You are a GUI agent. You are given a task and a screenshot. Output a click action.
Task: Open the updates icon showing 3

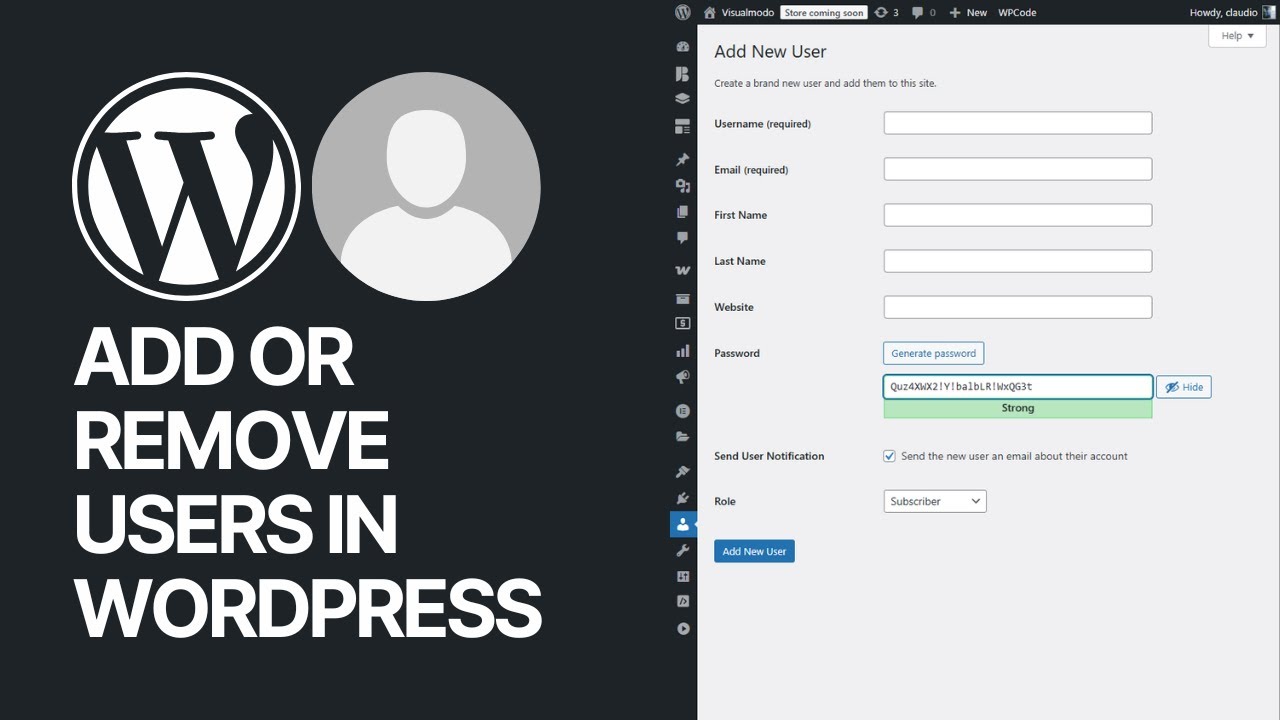tap(886, 12)
